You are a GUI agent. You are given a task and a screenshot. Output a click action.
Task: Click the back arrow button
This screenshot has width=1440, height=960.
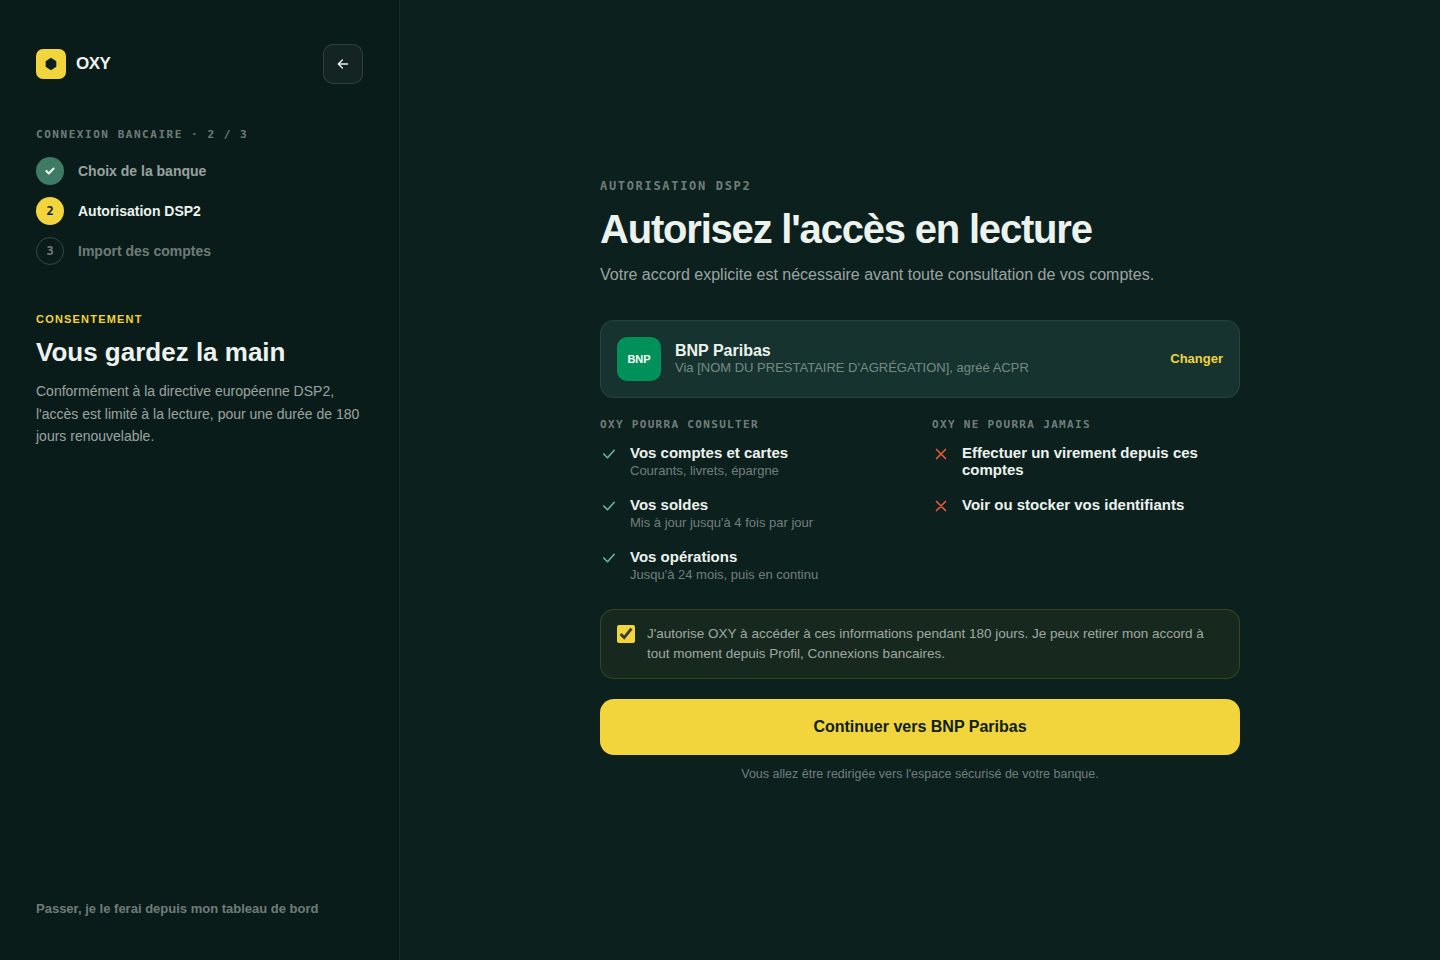click(343, 64)
